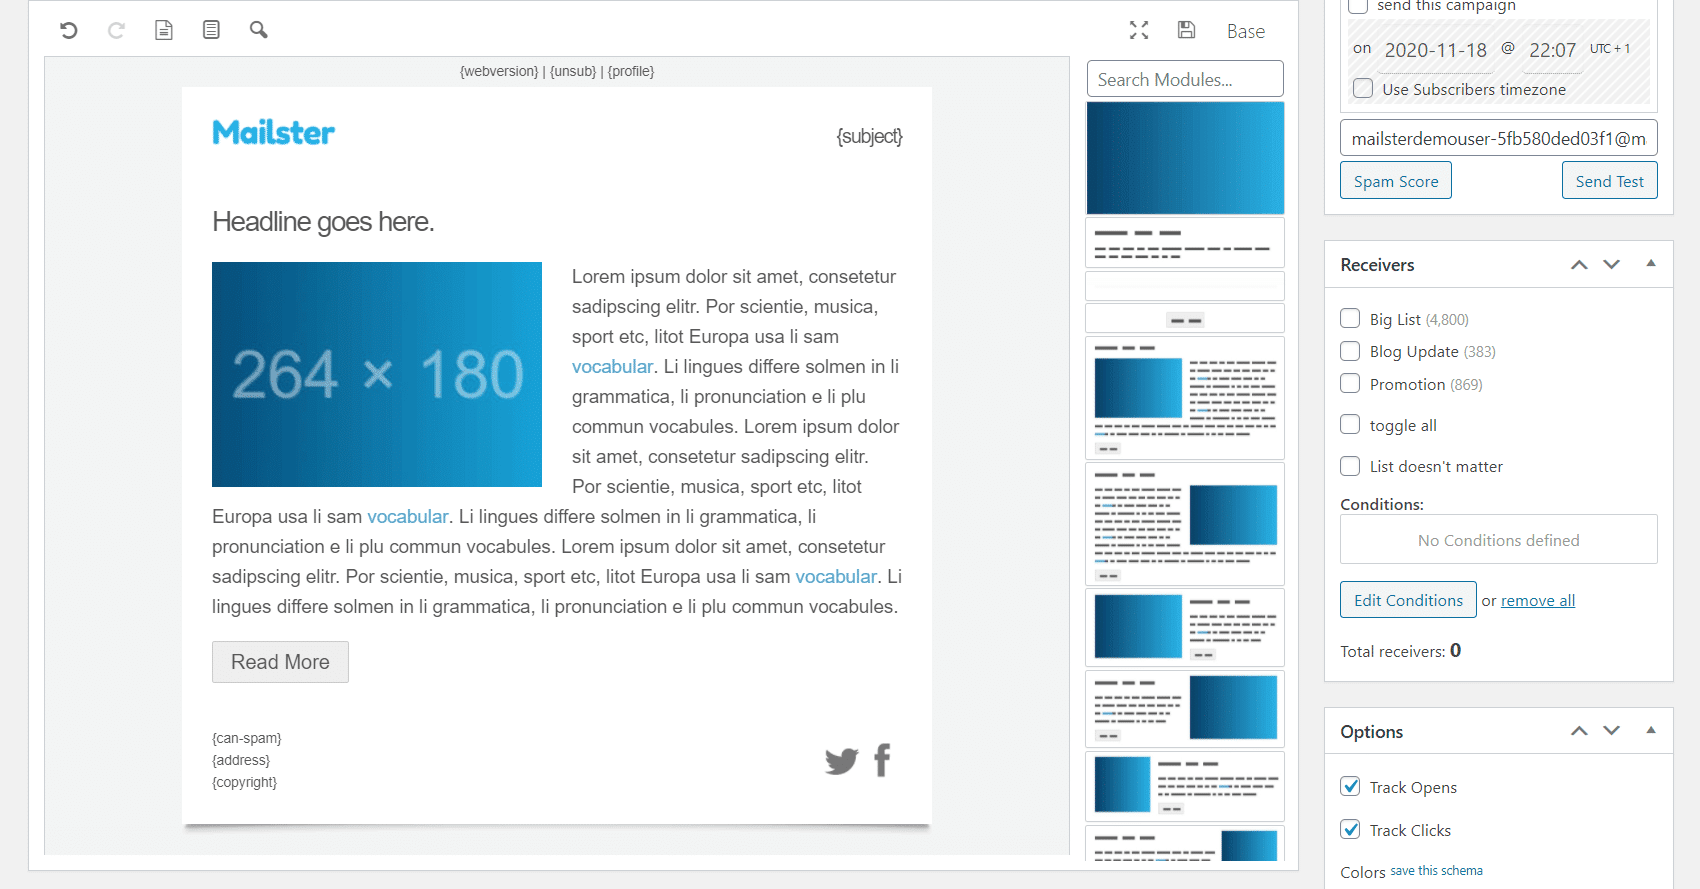
Task: Open Edit Conditions dialog
Action: pos(1408,599)
